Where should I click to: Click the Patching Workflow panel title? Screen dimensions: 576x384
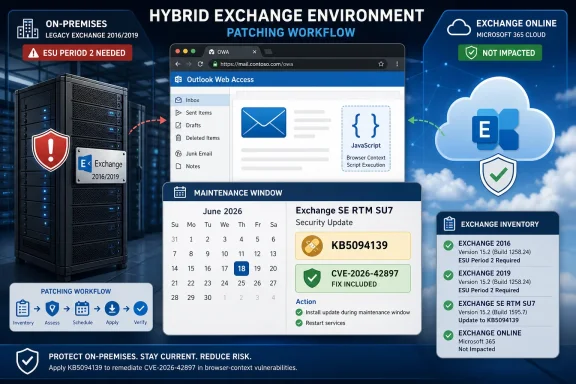(x=76, y=291)
